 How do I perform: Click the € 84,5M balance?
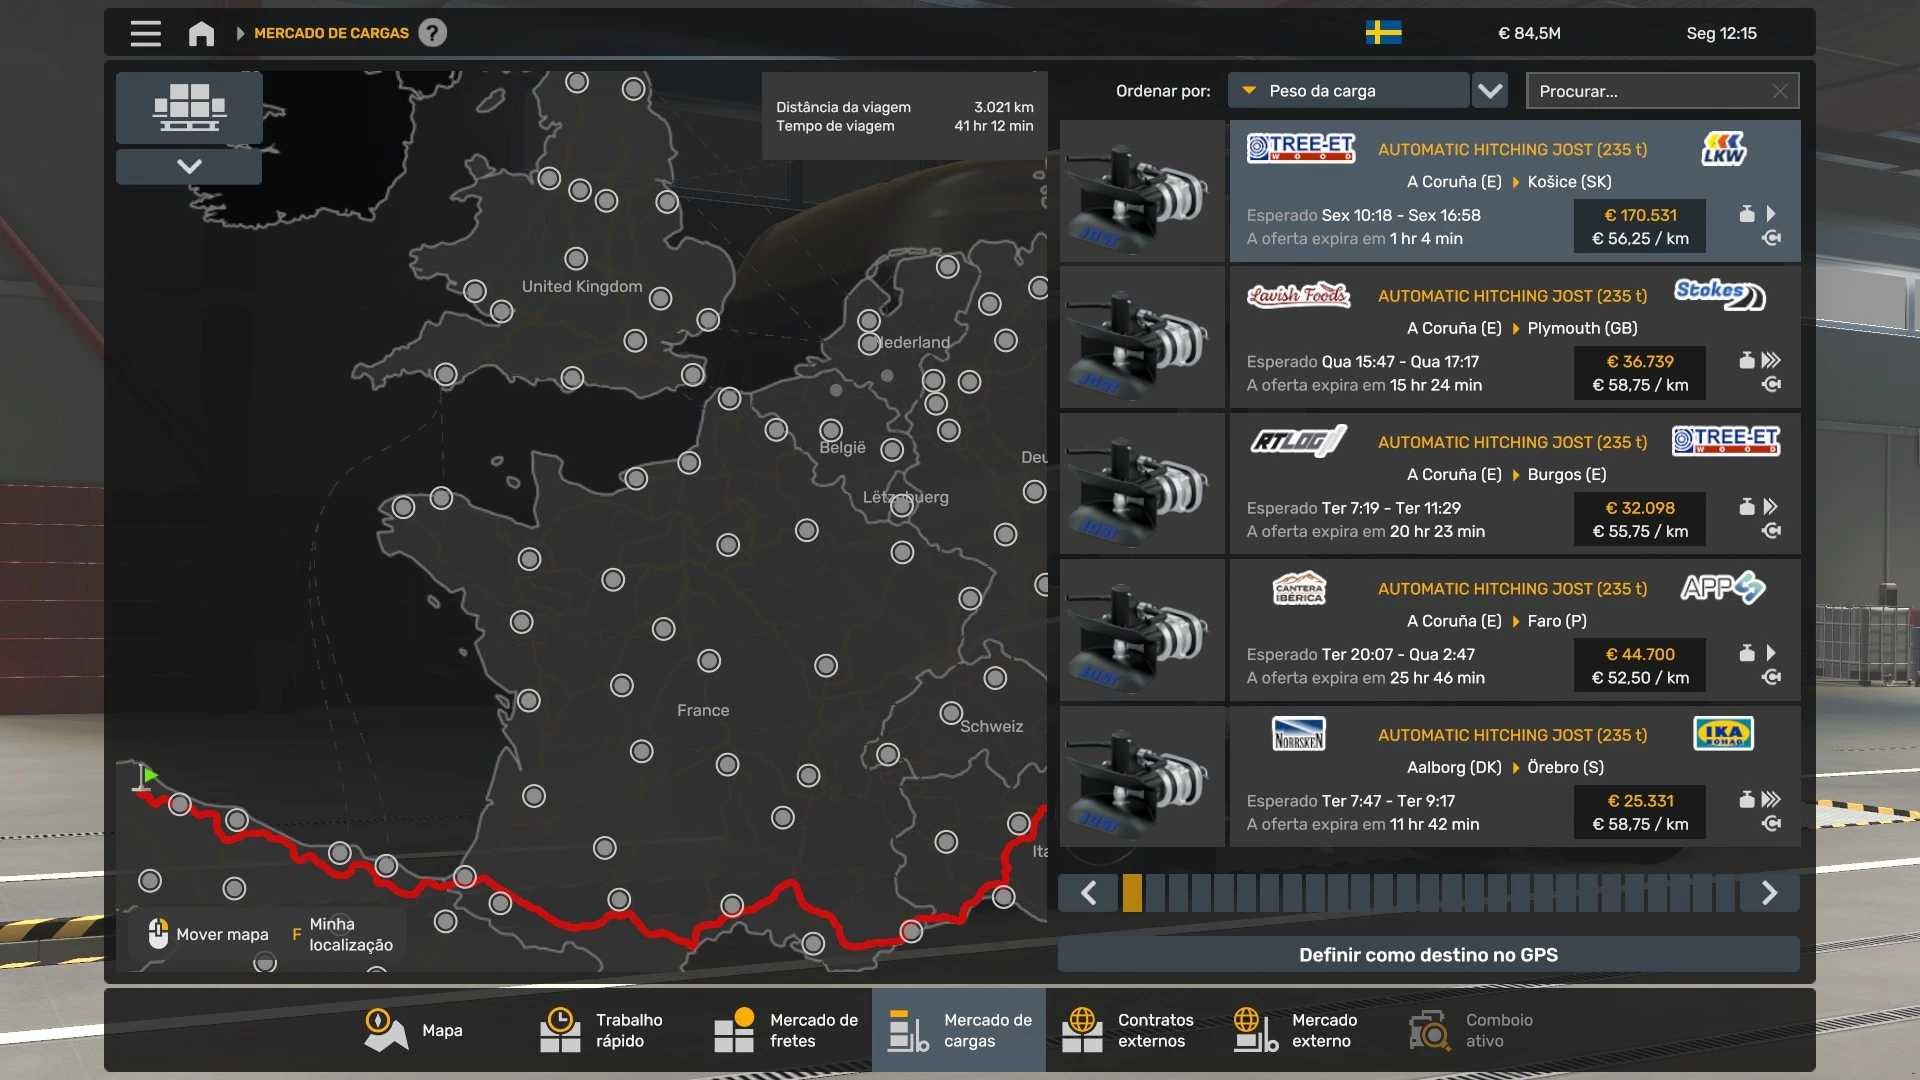(1529, 33)
